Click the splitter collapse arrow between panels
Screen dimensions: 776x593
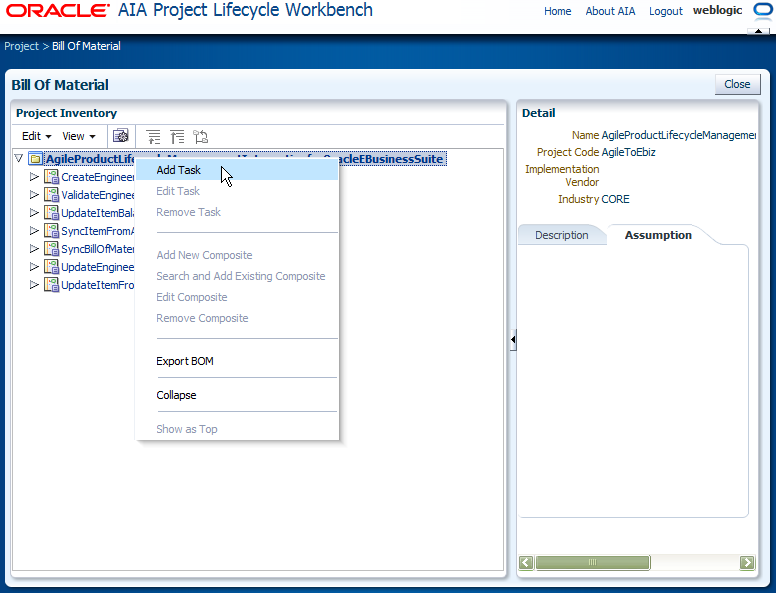(x=513, y=340)
